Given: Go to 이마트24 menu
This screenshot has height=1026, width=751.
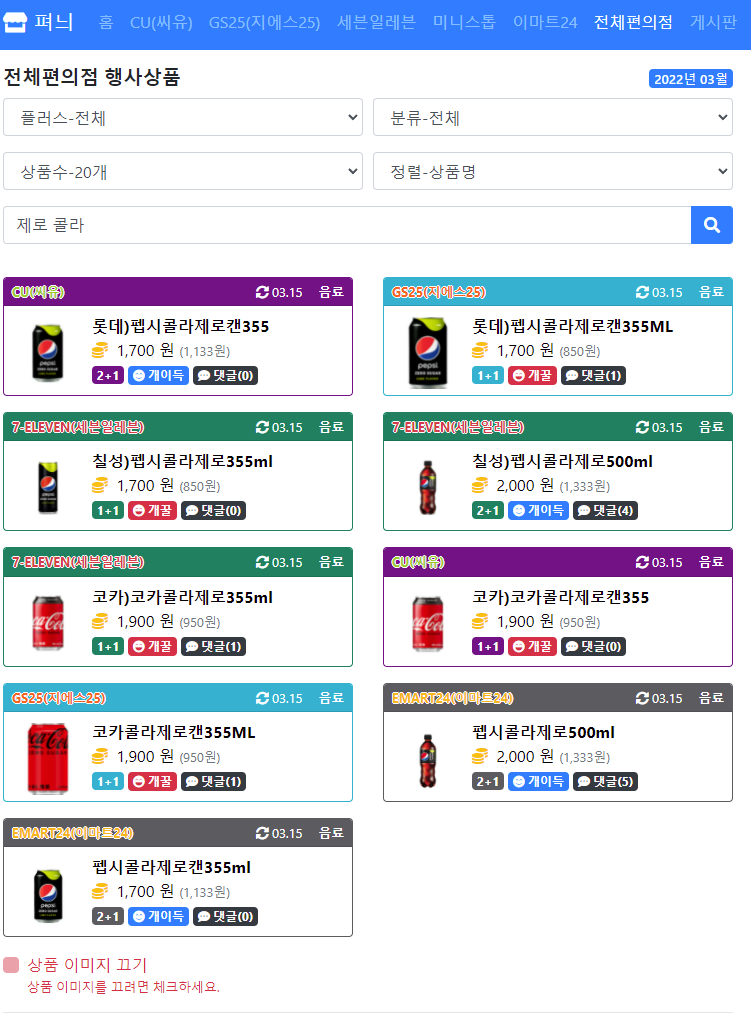Looking at the screenshot, I should pyautogui.click(x=545, y=22).
